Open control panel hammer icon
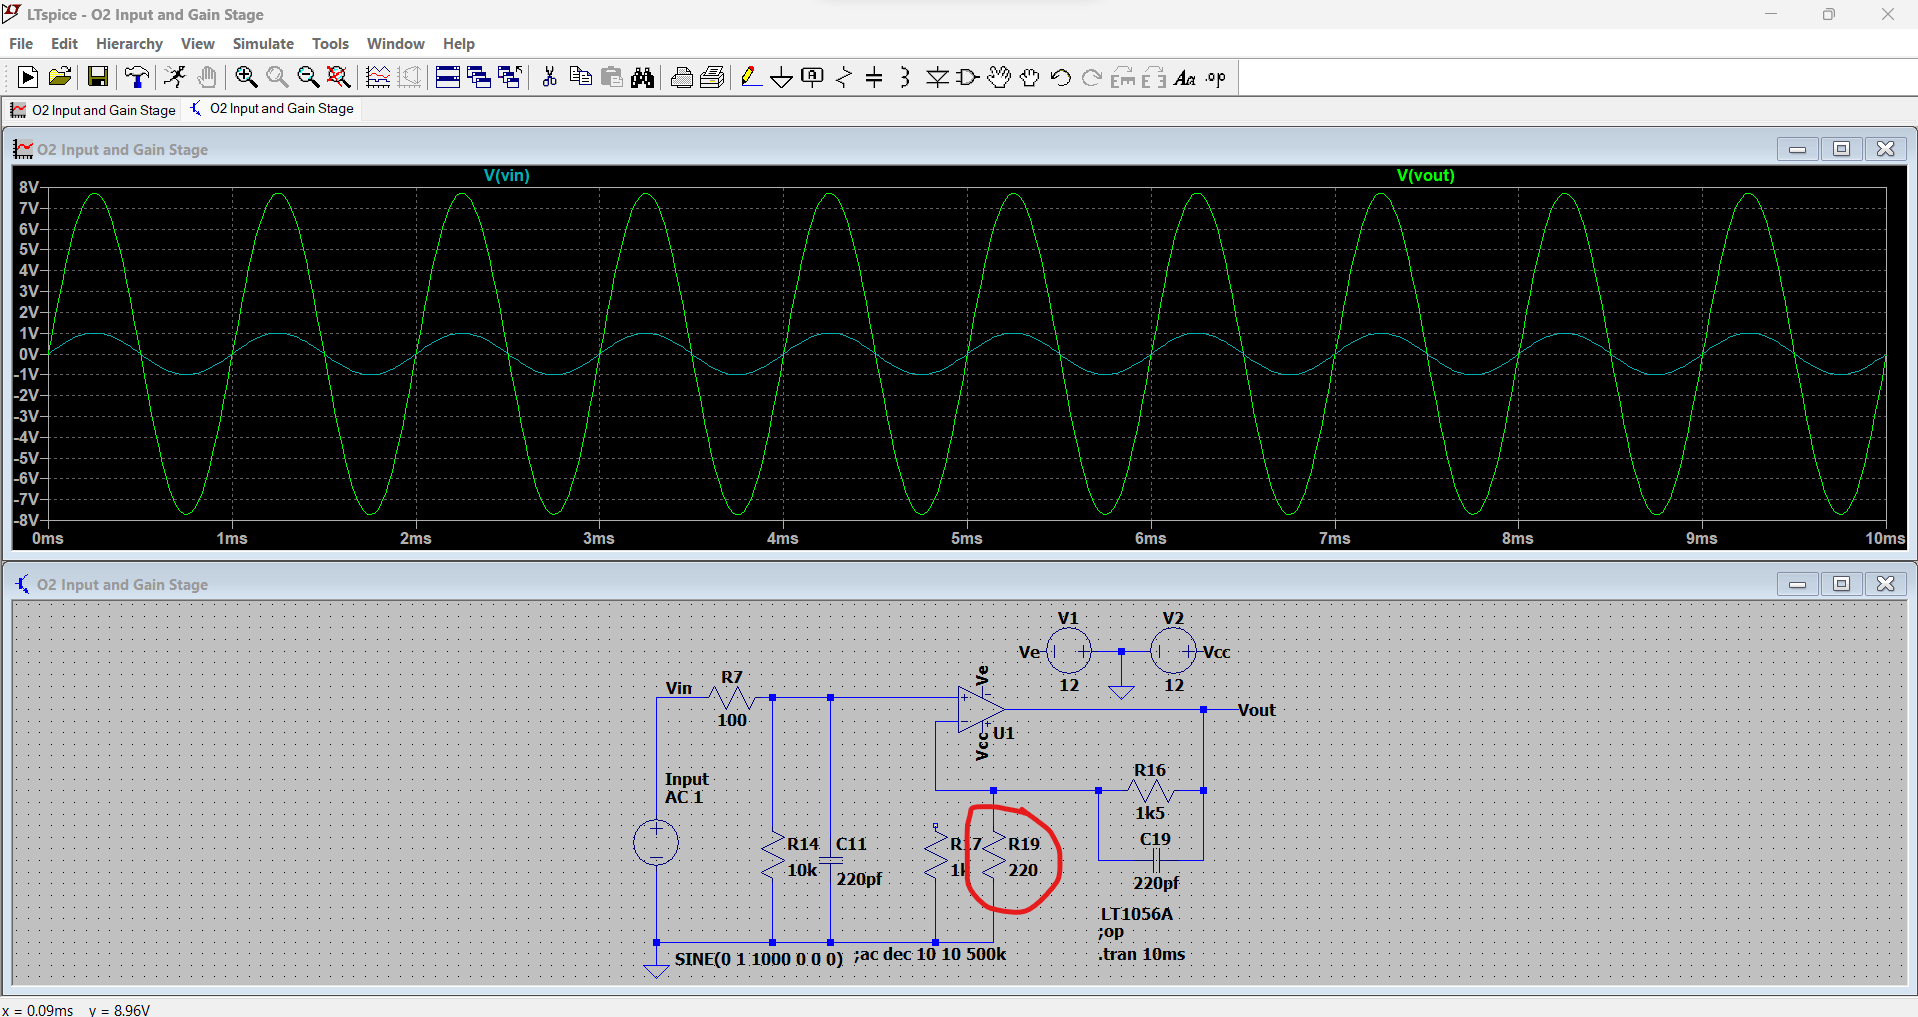 tap(137, 77)
